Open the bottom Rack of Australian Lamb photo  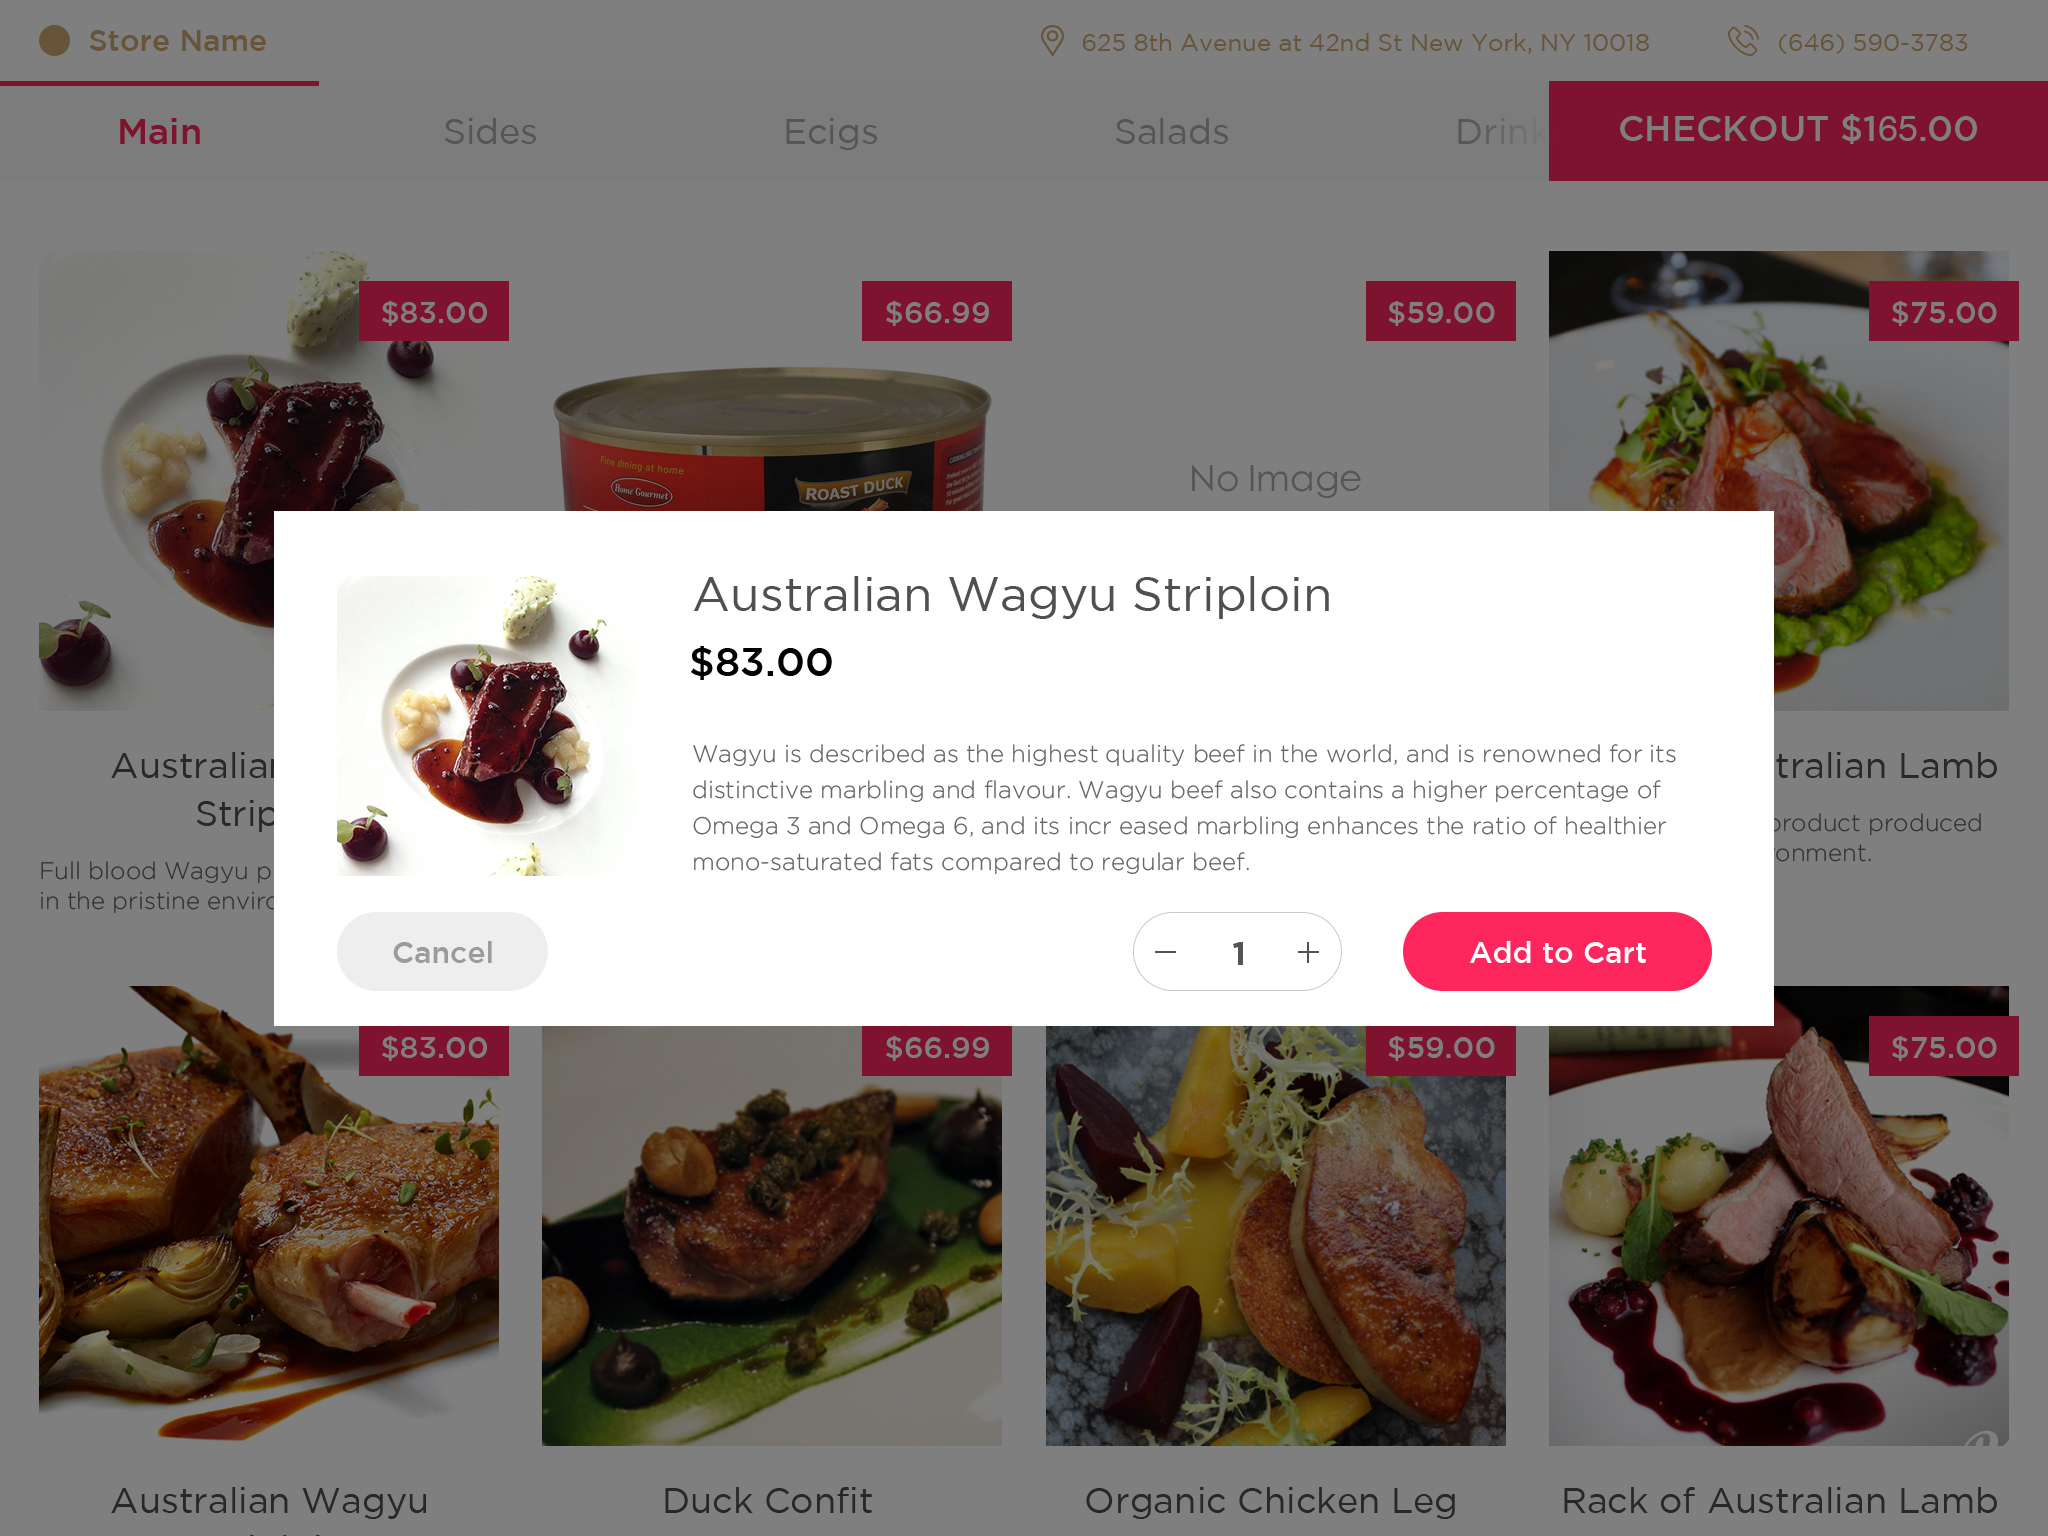click(x=1779, y=1216)
